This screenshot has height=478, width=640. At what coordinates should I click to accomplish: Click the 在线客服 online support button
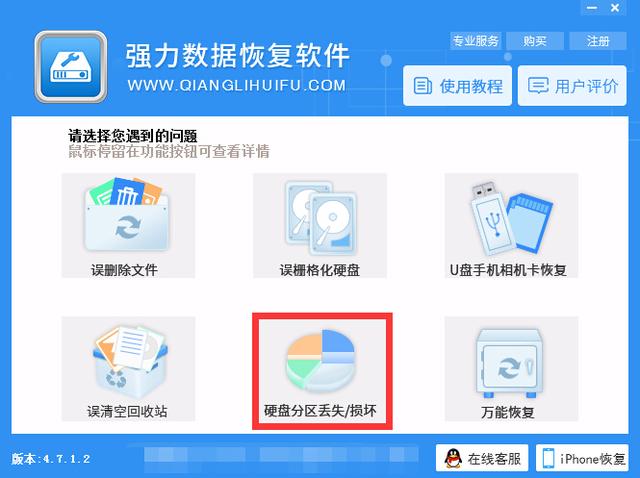[482, 458]
